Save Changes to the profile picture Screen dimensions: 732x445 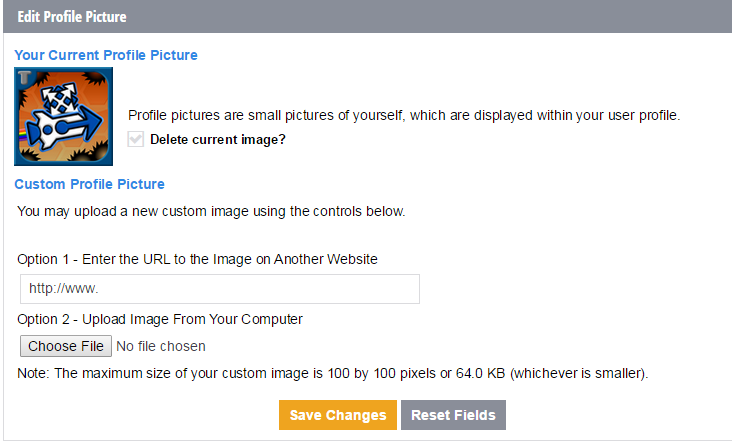(x=338, y=415)
